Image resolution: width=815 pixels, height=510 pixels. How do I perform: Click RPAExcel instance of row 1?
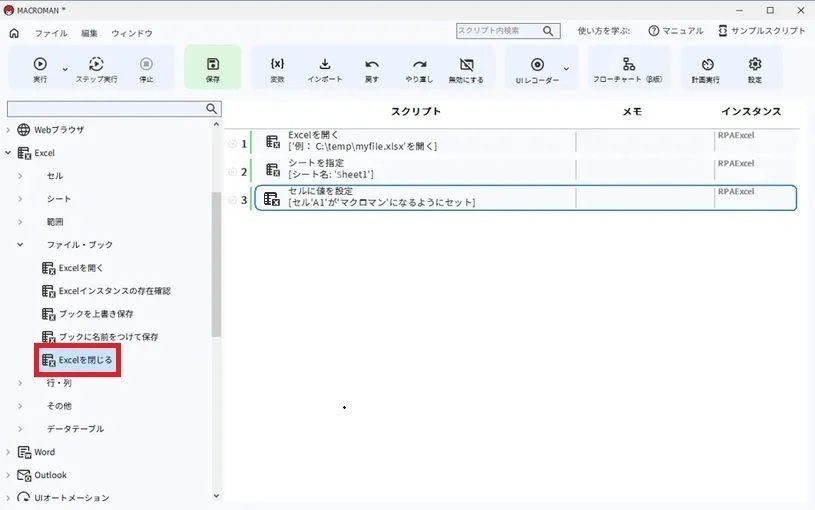[735, 135]
